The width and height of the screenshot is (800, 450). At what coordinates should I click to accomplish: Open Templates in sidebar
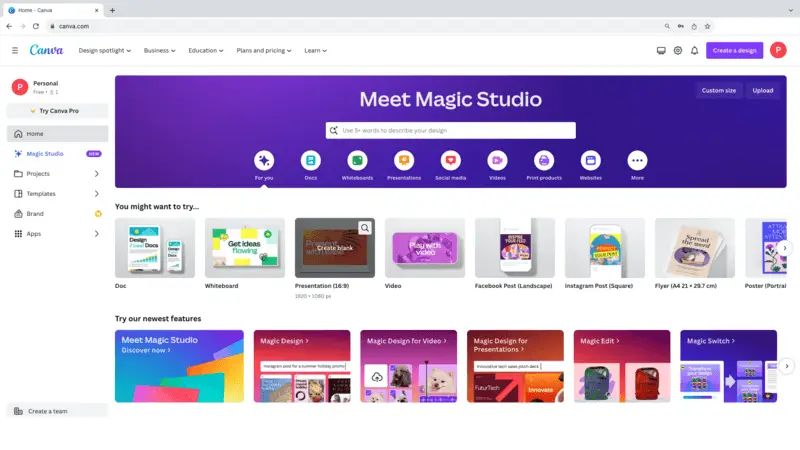pos(57,194)
